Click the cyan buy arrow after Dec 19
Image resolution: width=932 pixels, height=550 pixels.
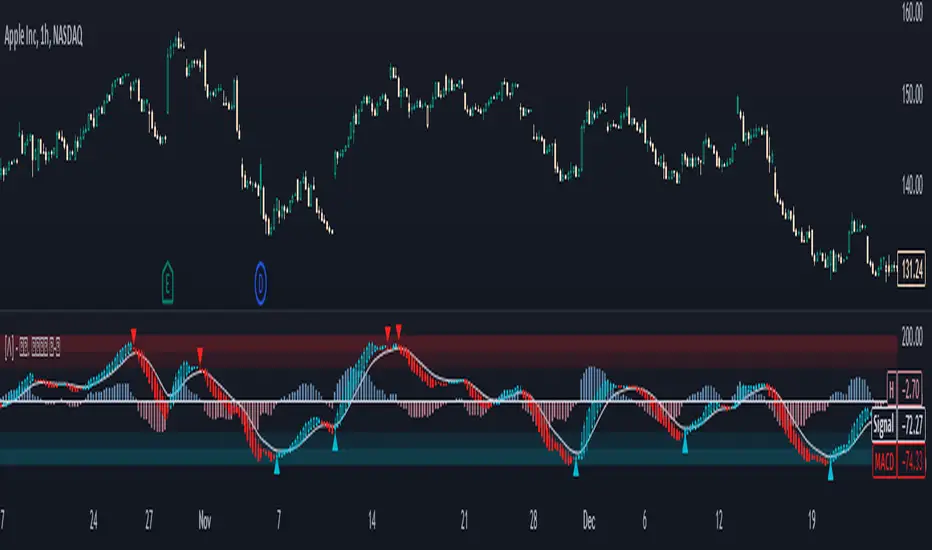pos(831,472)
